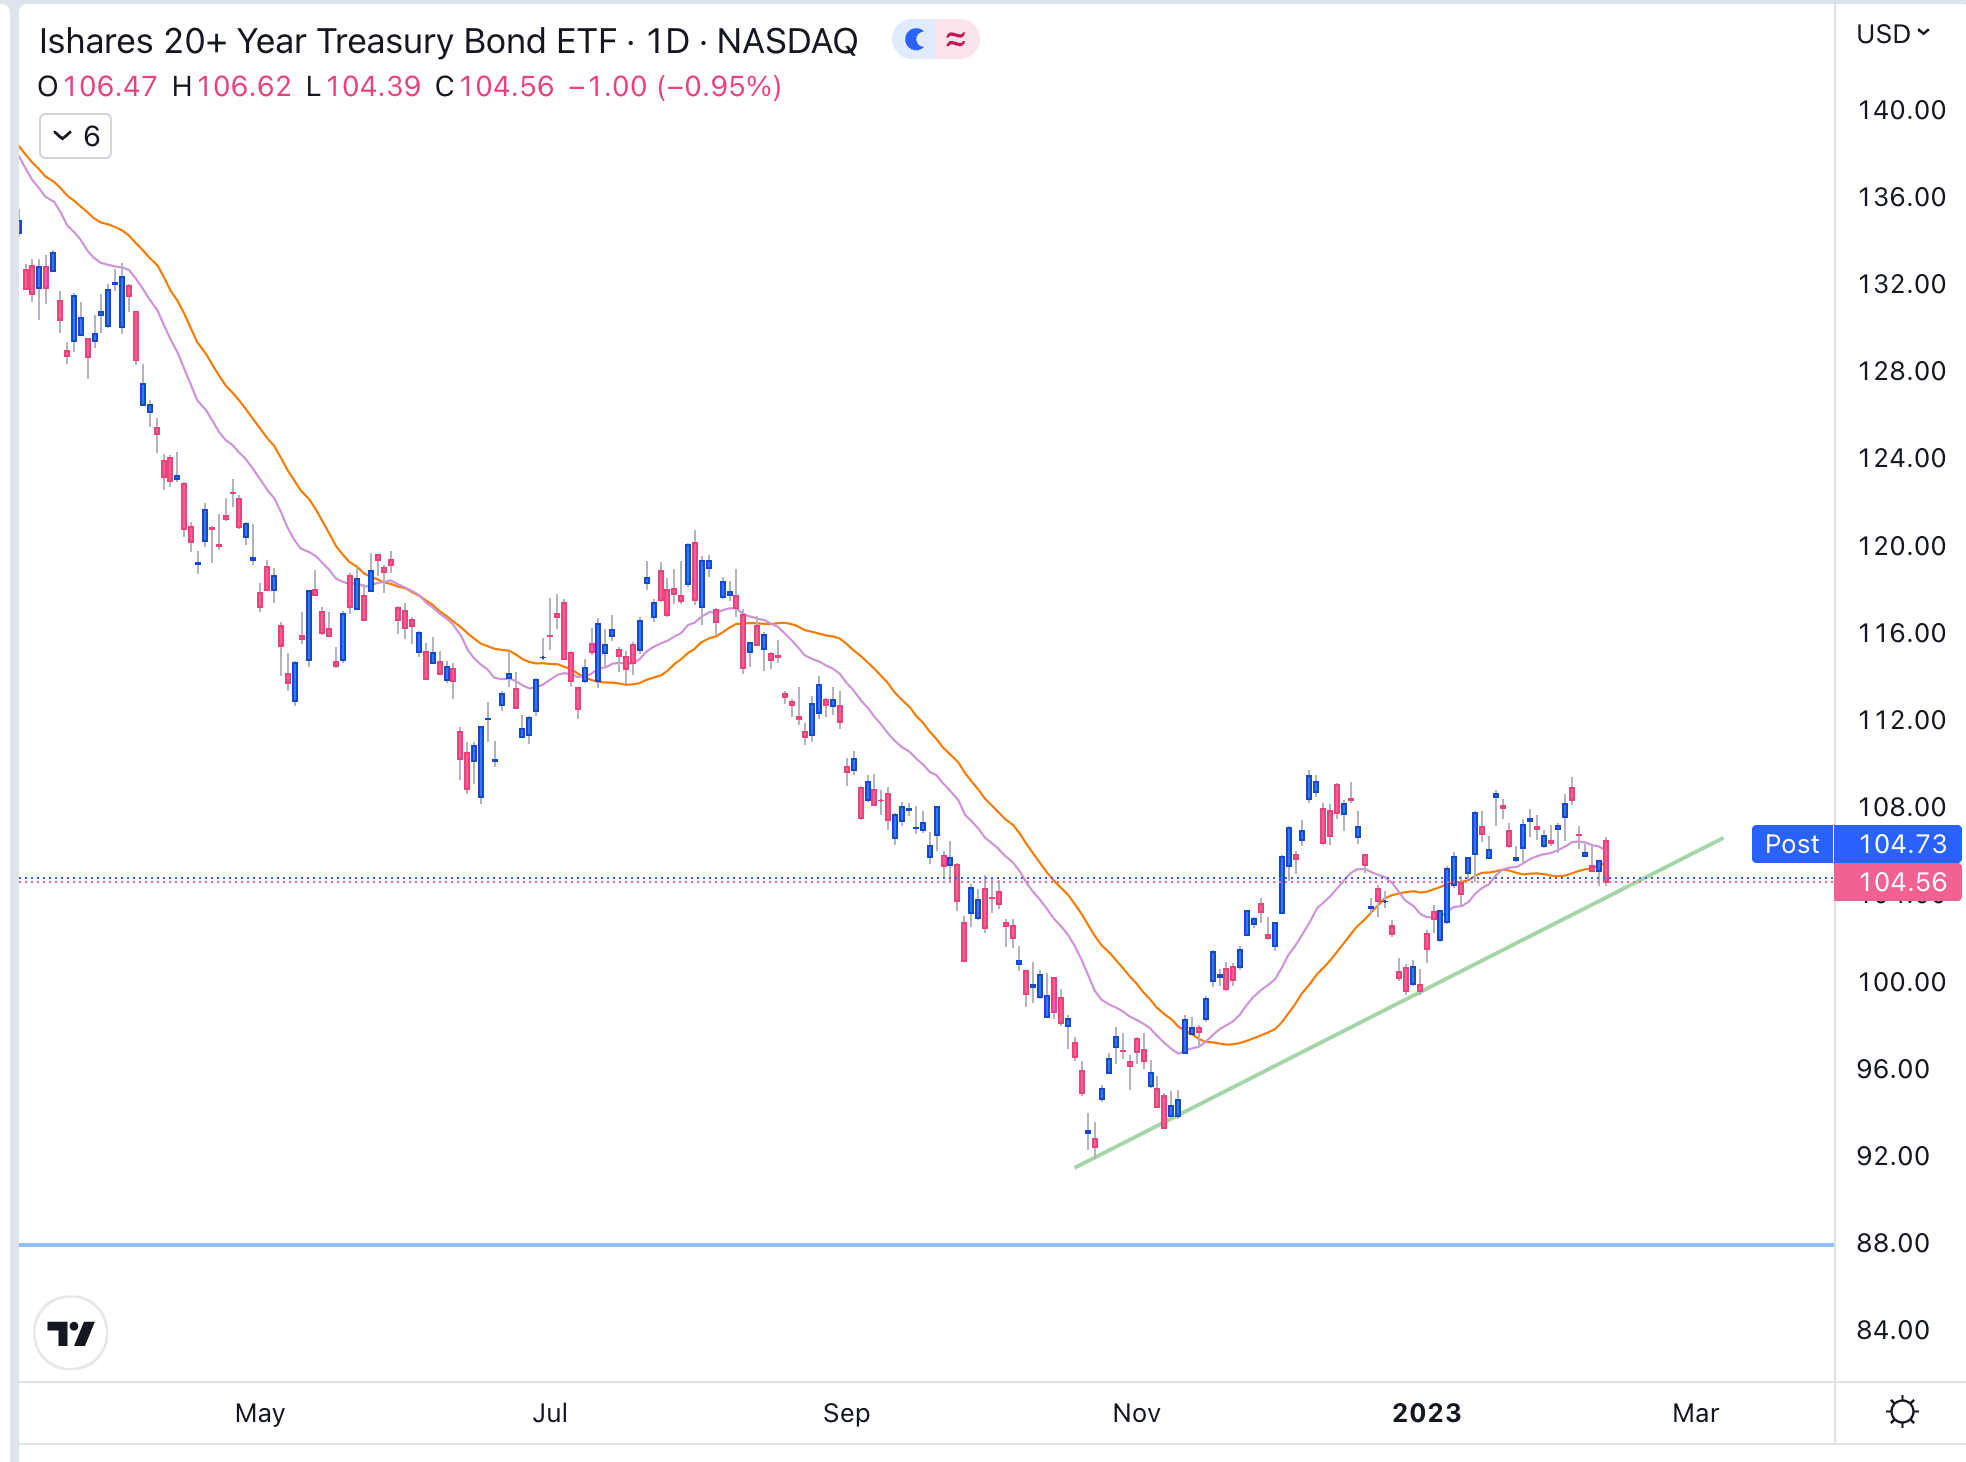The height and width of the screenshot is (1462, 1966).
Task: Click the Jul label on time axis
Action: [550, 1413]
